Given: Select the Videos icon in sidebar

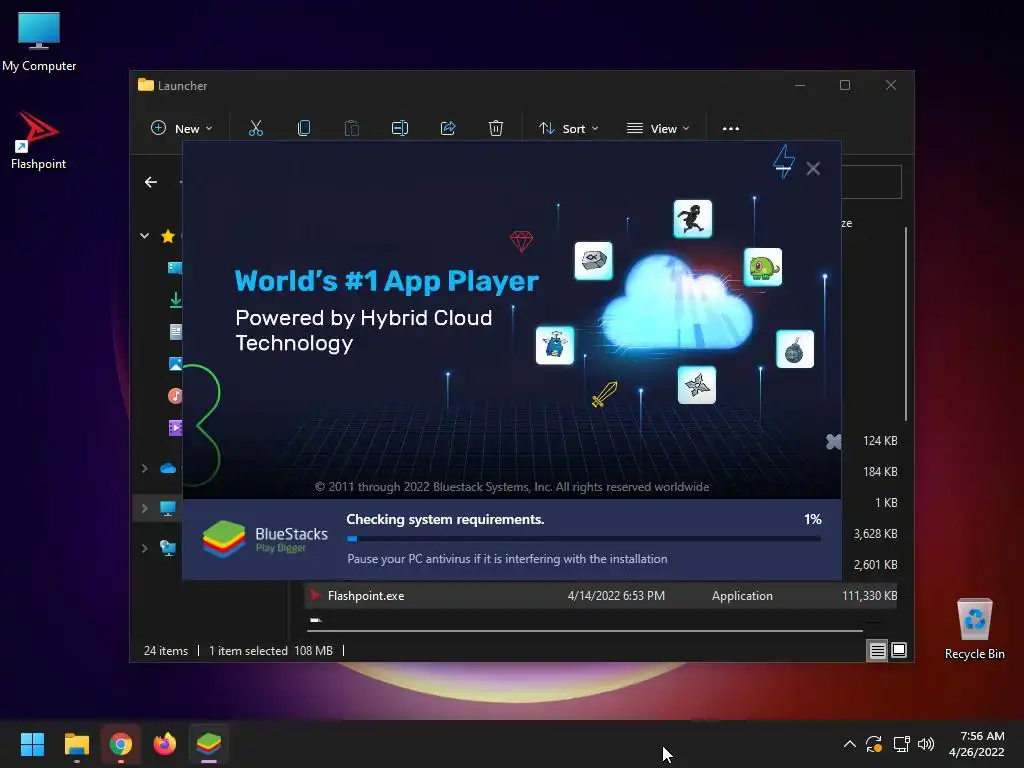Looking at the screenshot, I should tap(175, 428).
